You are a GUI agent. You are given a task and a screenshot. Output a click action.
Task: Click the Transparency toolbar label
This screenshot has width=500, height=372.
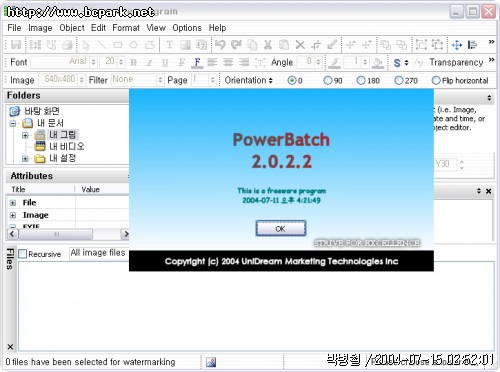tap(456, 62)
